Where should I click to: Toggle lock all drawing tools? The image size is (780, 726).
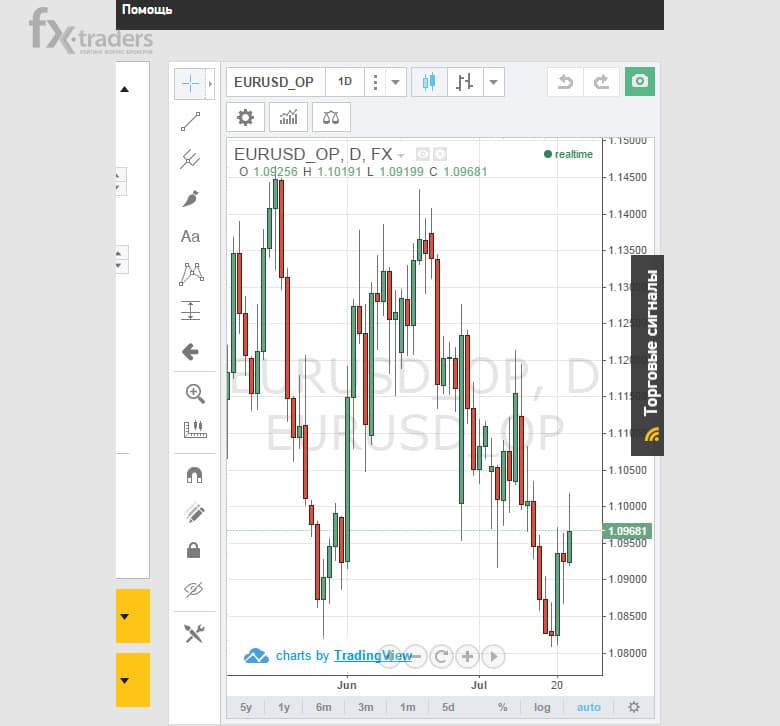(x=194, y=550)
